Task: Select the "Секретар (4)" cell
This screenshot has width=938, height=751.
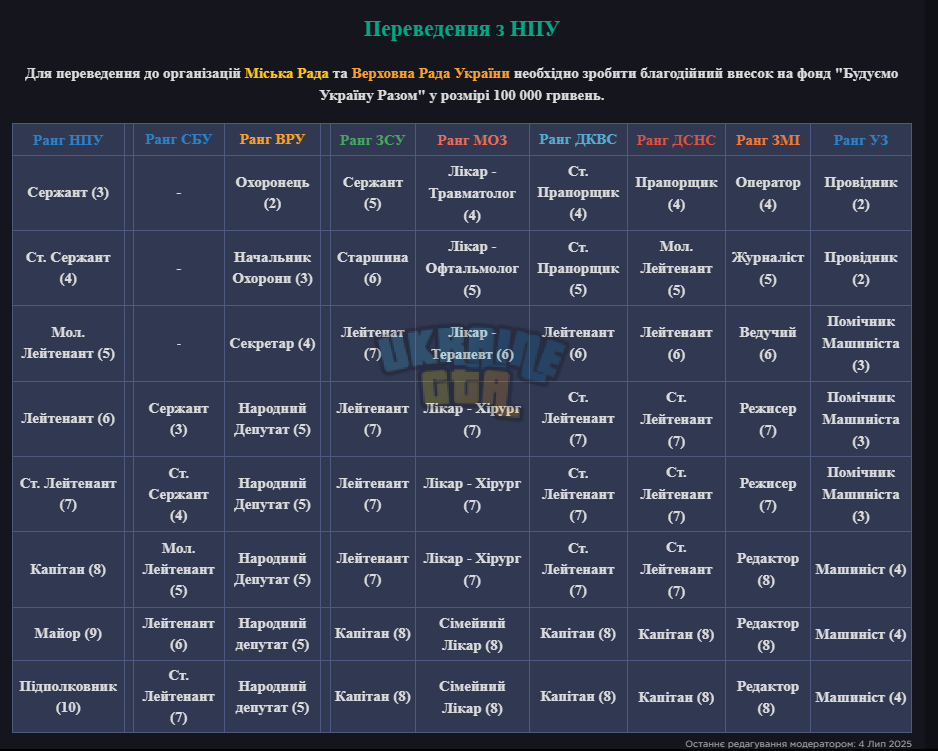Action: 272,343
